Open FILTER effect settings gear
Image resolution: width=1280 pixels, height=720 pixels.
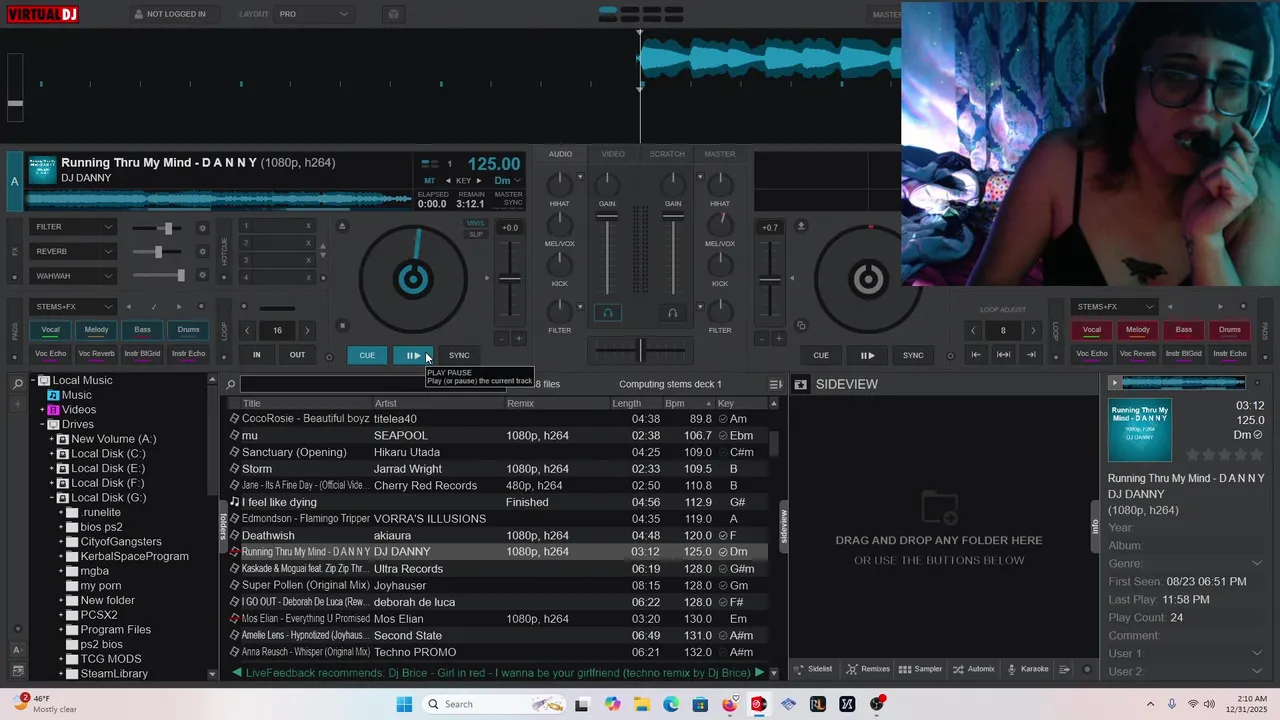tap(202, 228)
